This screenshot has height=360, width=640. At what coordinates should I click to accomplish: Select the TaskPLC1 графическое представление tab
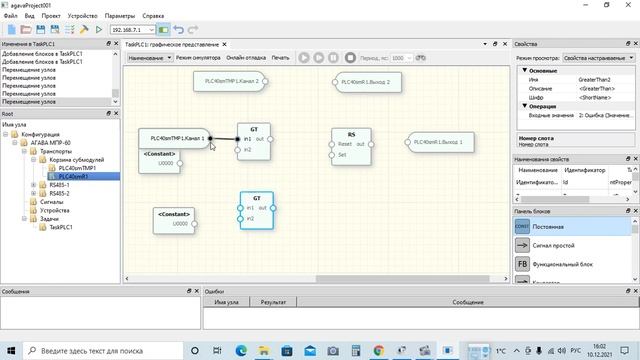tap(172, 44)
